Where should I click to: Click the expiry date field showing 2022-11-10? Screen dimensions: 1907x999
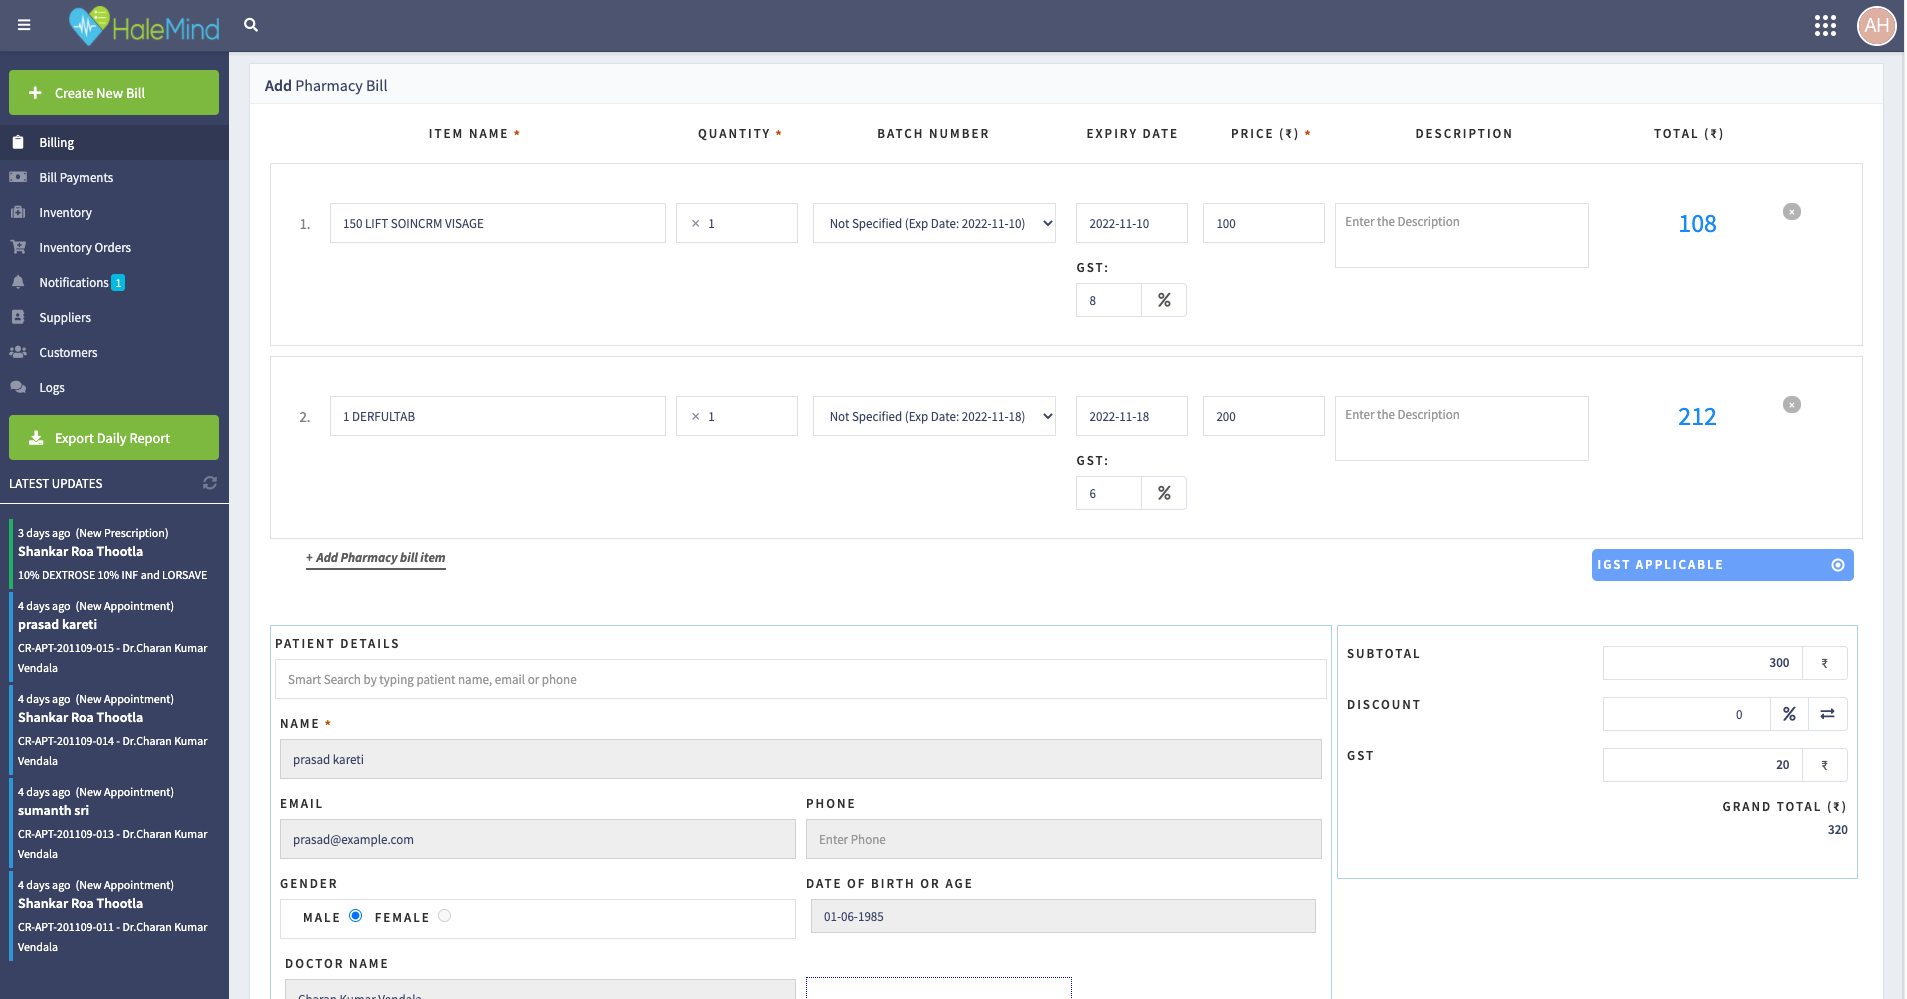1132,223
